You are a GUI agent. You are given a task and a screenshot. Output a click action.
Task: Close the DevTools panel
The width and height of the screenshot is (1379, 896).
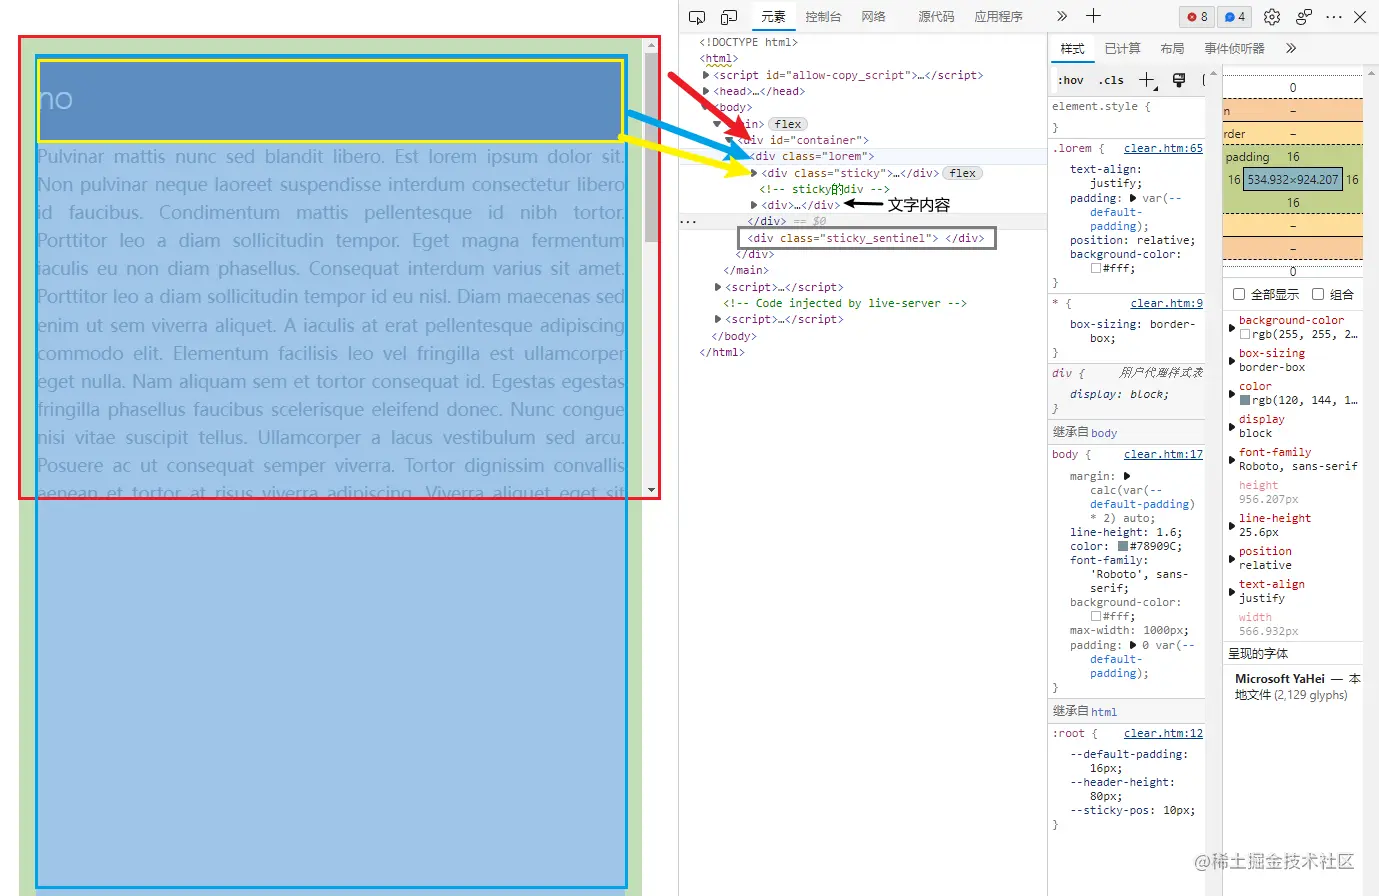(x=1360, y=17)
